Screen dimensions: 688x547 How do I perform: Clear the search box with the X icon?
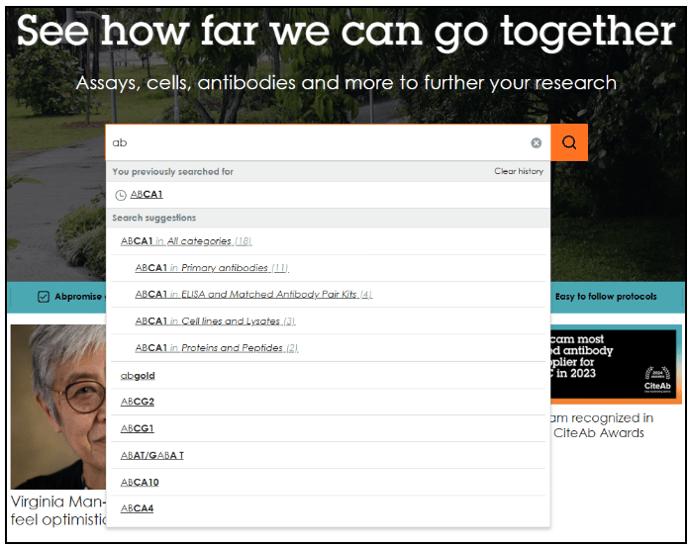[x=536, y=143]
